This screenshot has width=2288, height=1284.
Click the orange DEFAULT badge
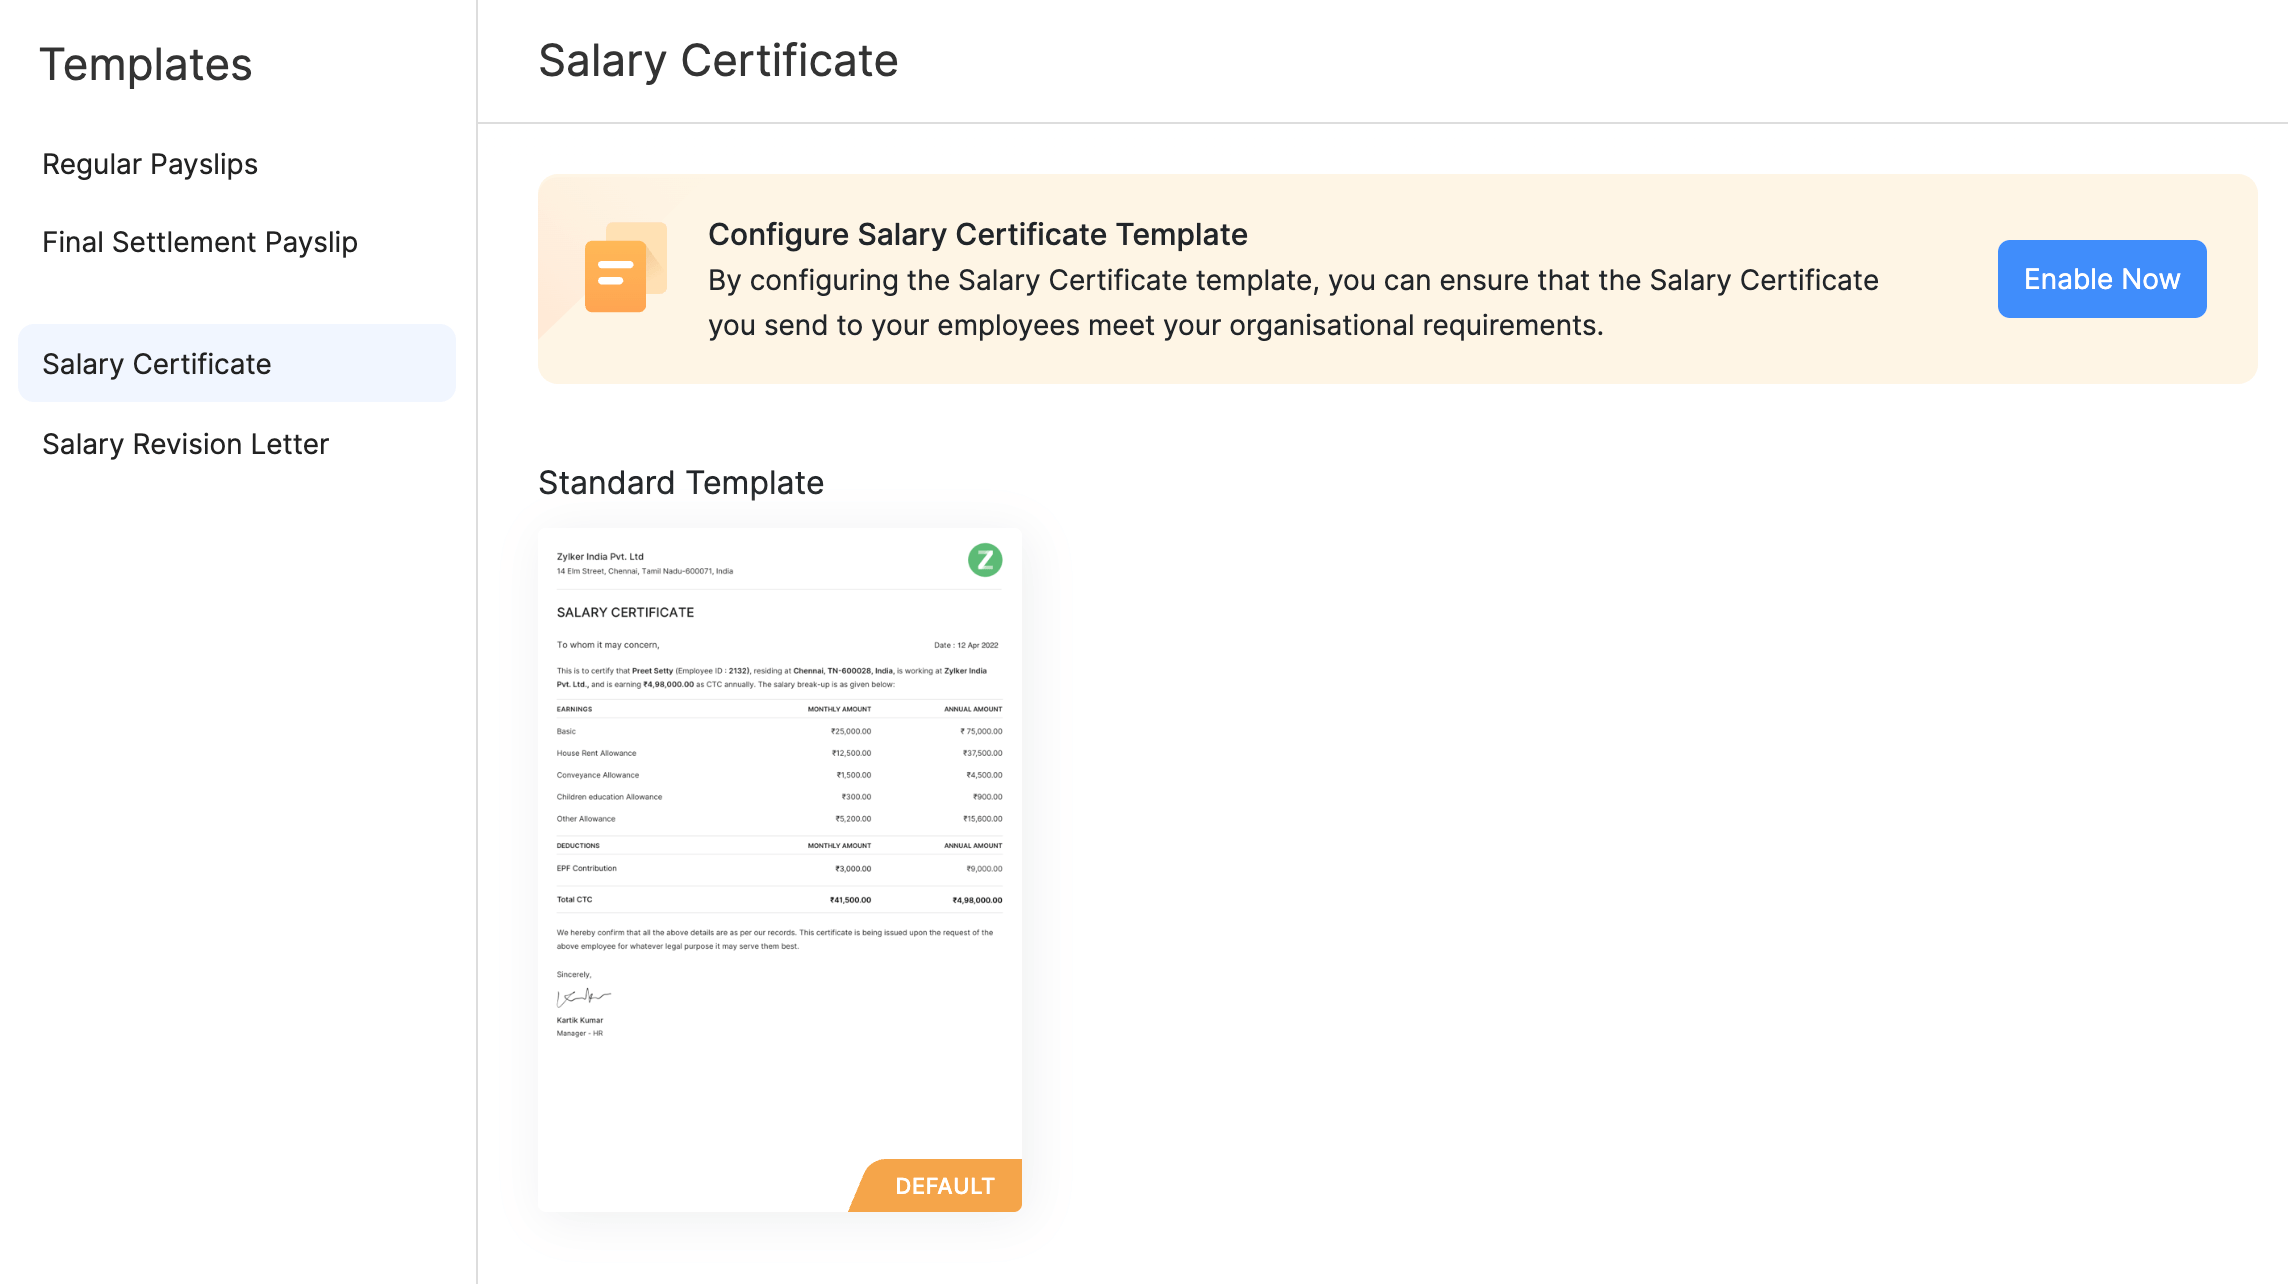point(943,1186)
